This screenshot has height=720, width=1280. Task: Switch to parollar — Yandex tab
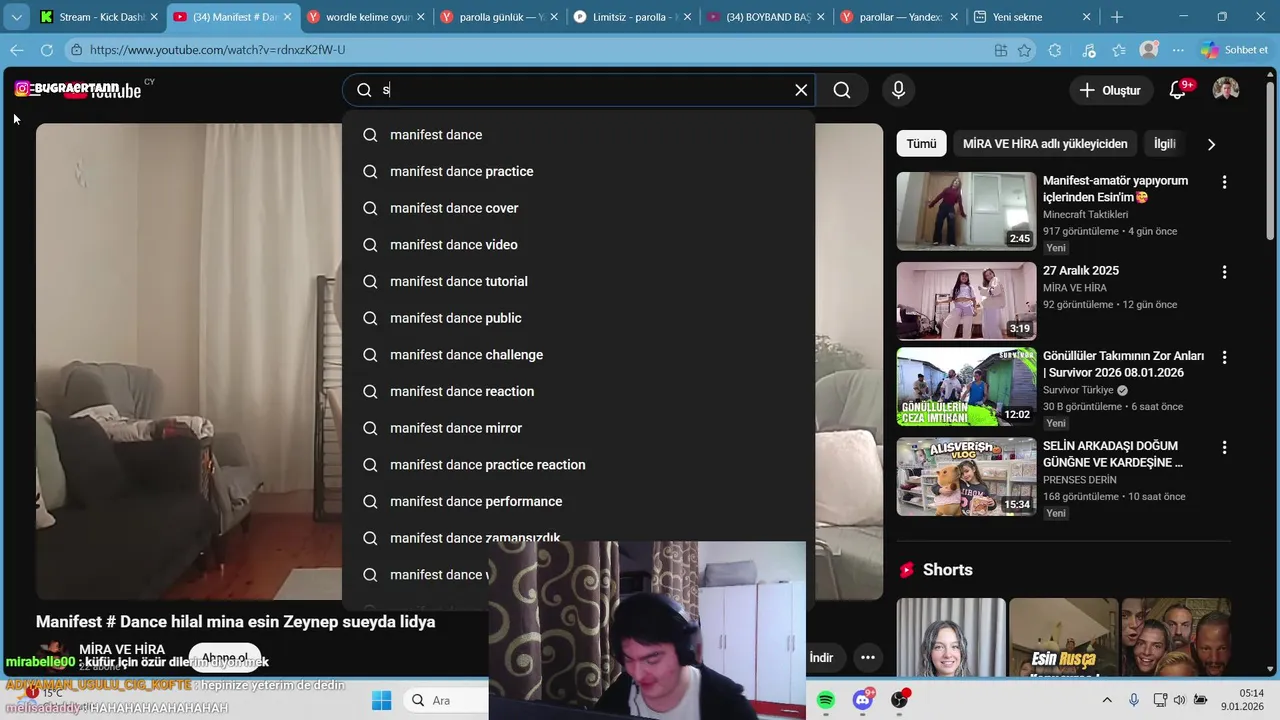[x=899, y=17]
